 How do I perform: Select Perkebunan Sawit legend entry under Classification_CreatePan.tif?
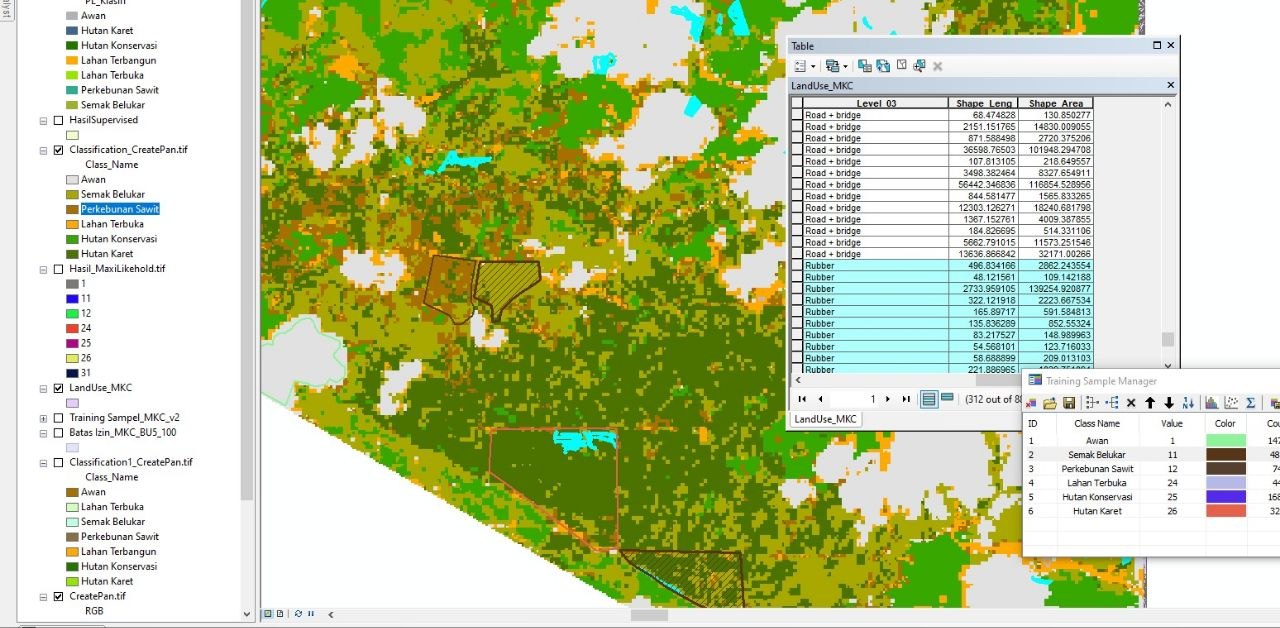(x=120, y=209)
